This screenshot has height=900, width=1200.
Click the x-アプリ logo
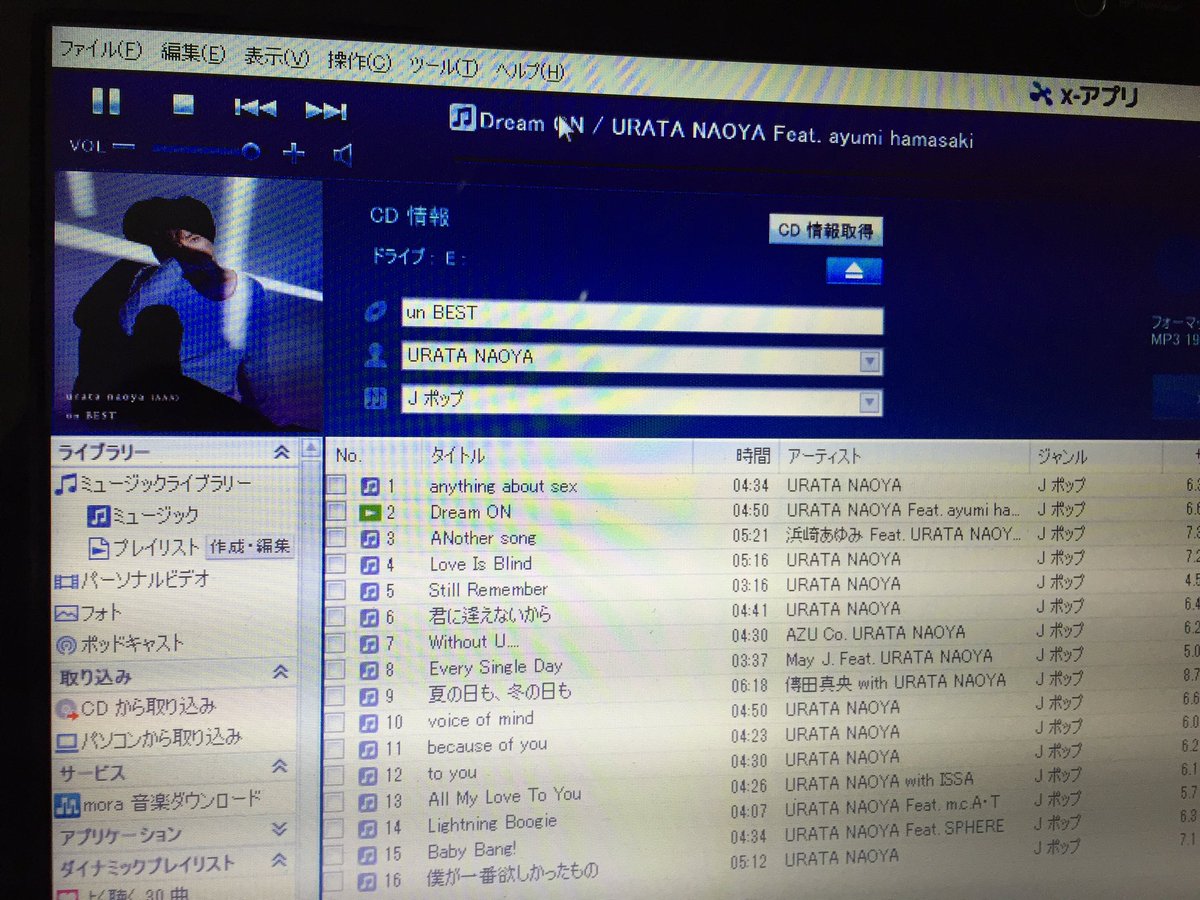(1085, 96)
